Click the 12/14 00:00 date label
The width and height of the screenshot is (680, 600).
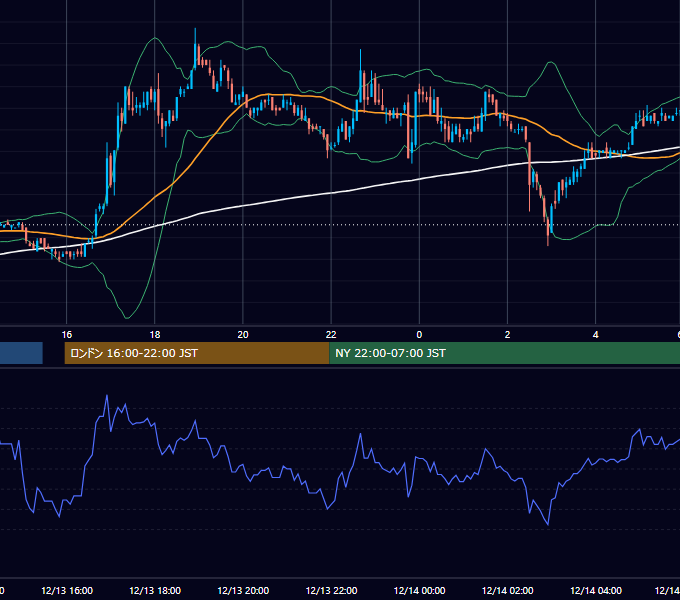(x=419, y=590)
